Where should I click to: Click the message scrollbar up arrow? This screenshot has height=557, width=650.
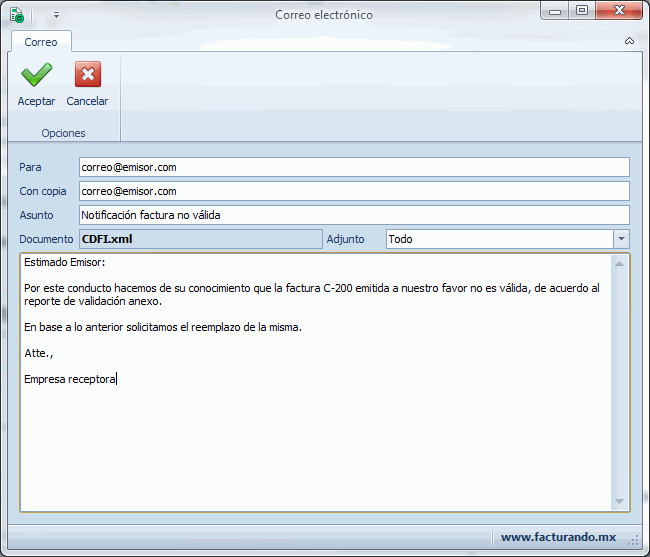[x=620, y=263]
